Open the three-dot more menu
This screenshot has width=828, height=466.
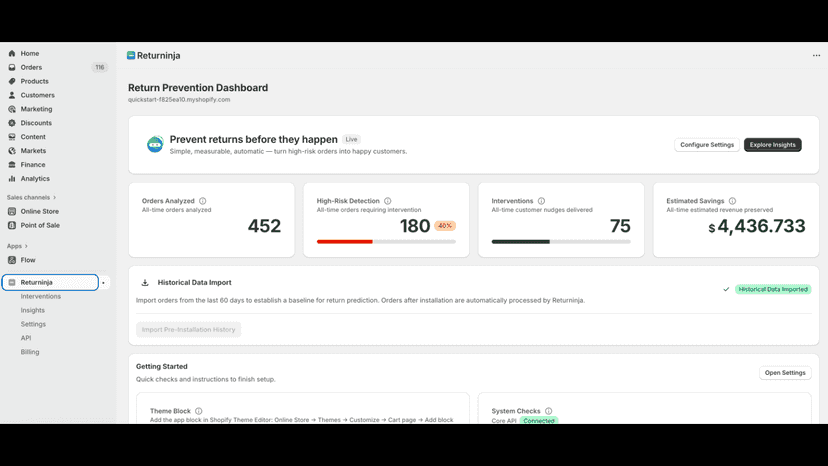tap(816, 55)
